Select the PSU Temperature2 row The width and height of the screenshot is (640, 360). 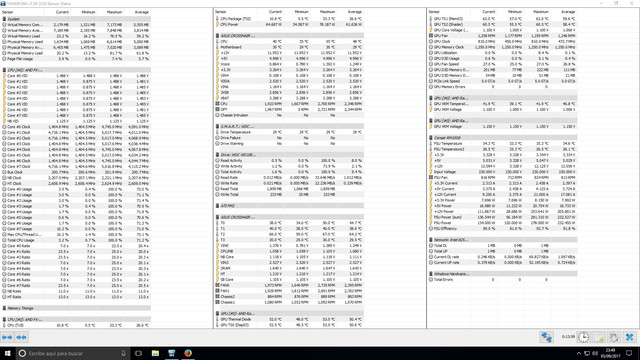(x=502, y=149)
